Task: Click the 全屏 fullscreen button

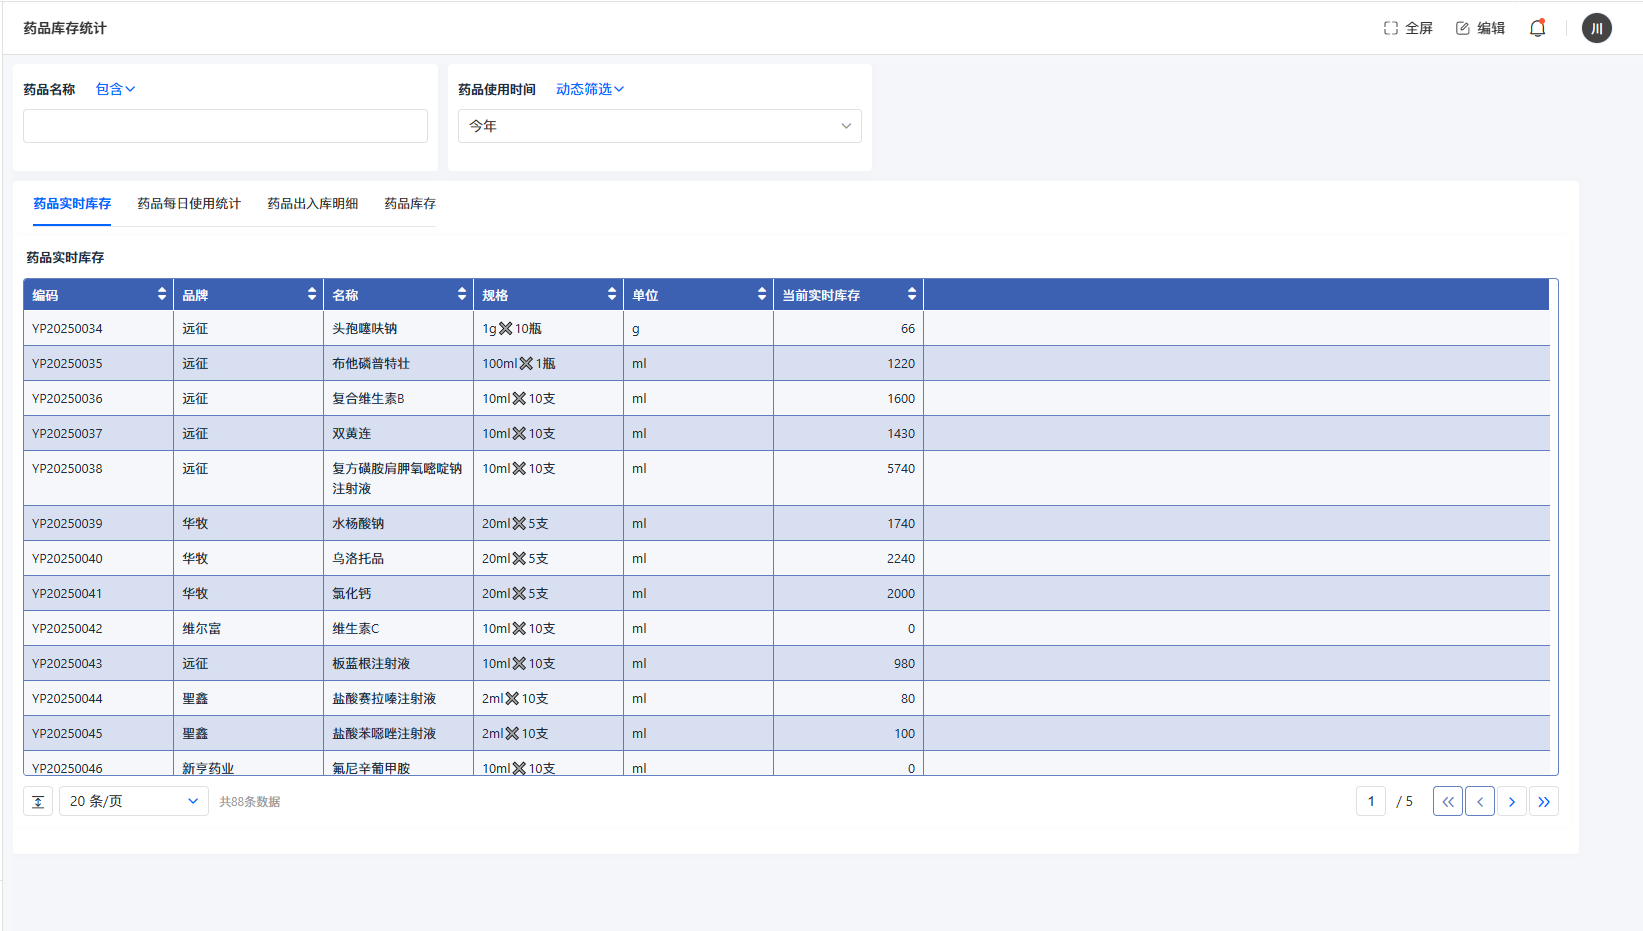Action: 1408,28
